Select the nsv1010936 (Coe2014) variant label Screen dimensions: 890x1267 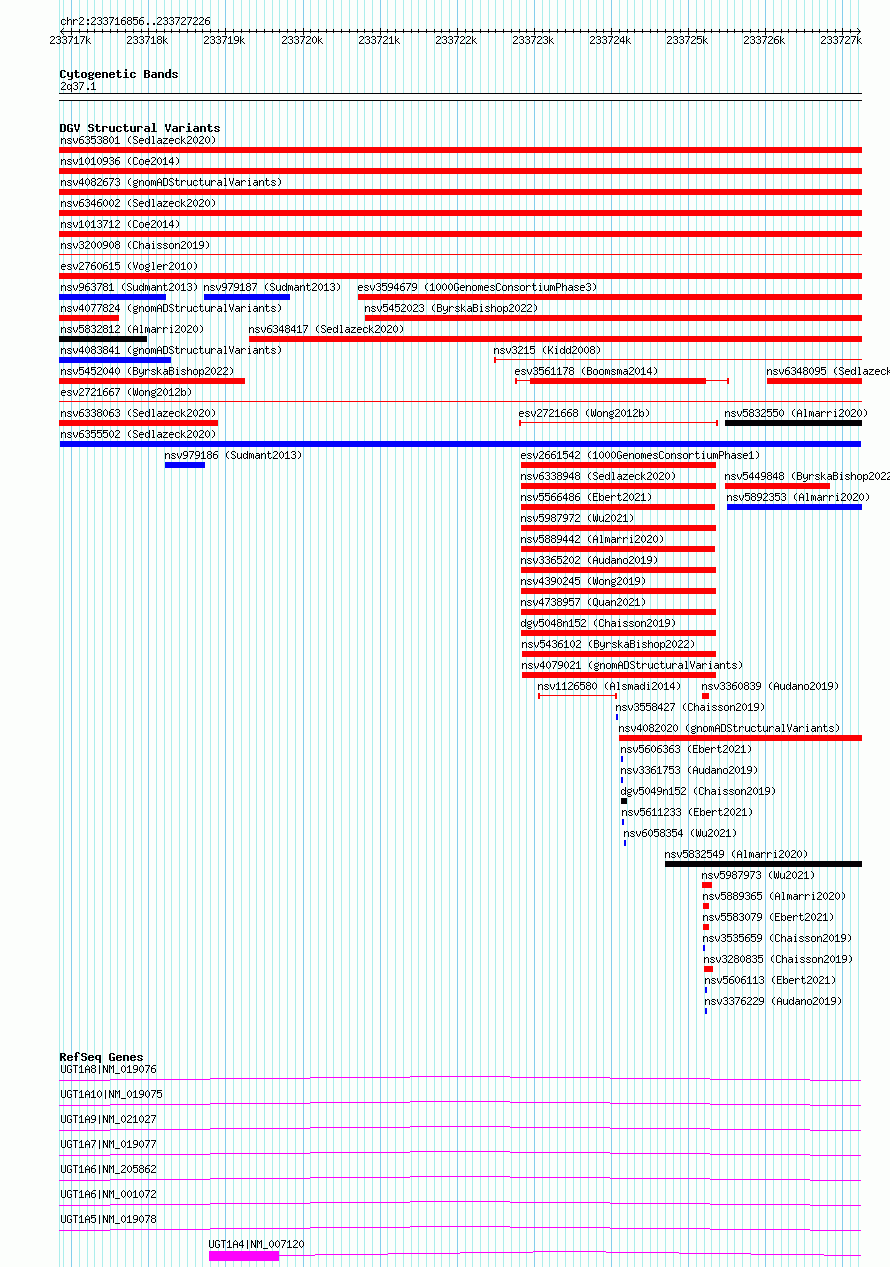120,161
